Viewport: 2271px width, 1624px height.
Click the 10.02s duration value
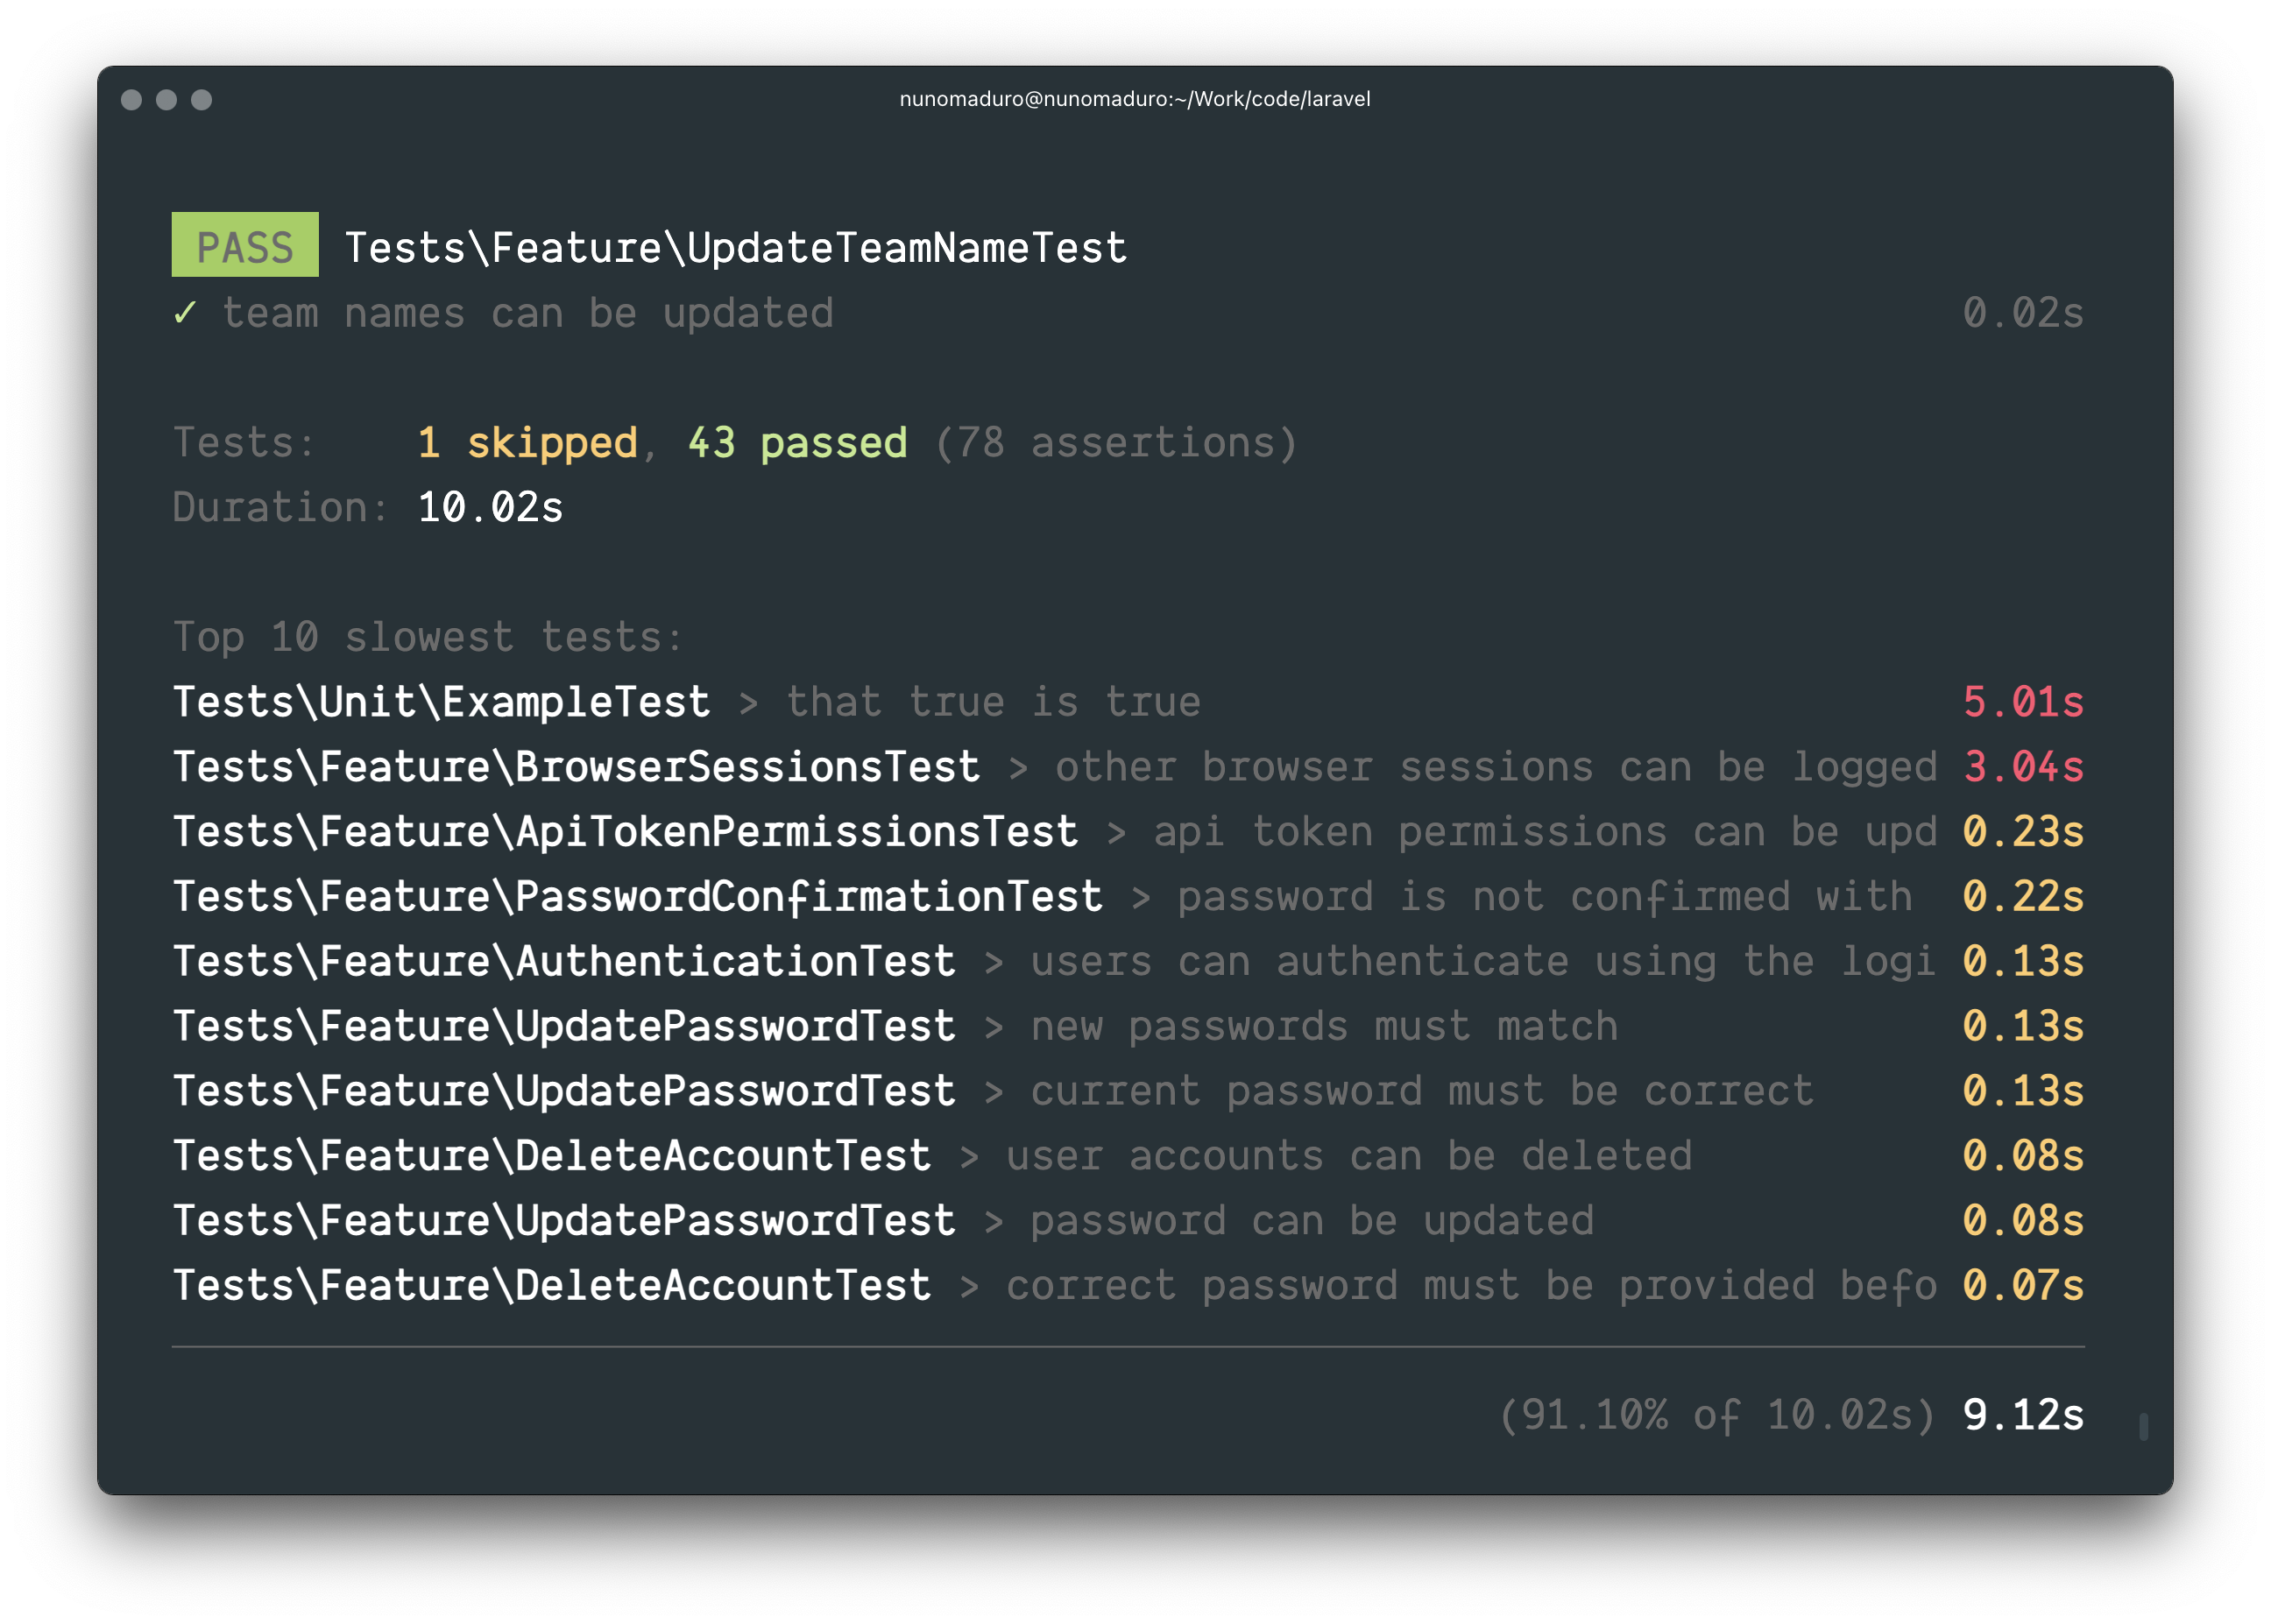(x=490, y=508)
